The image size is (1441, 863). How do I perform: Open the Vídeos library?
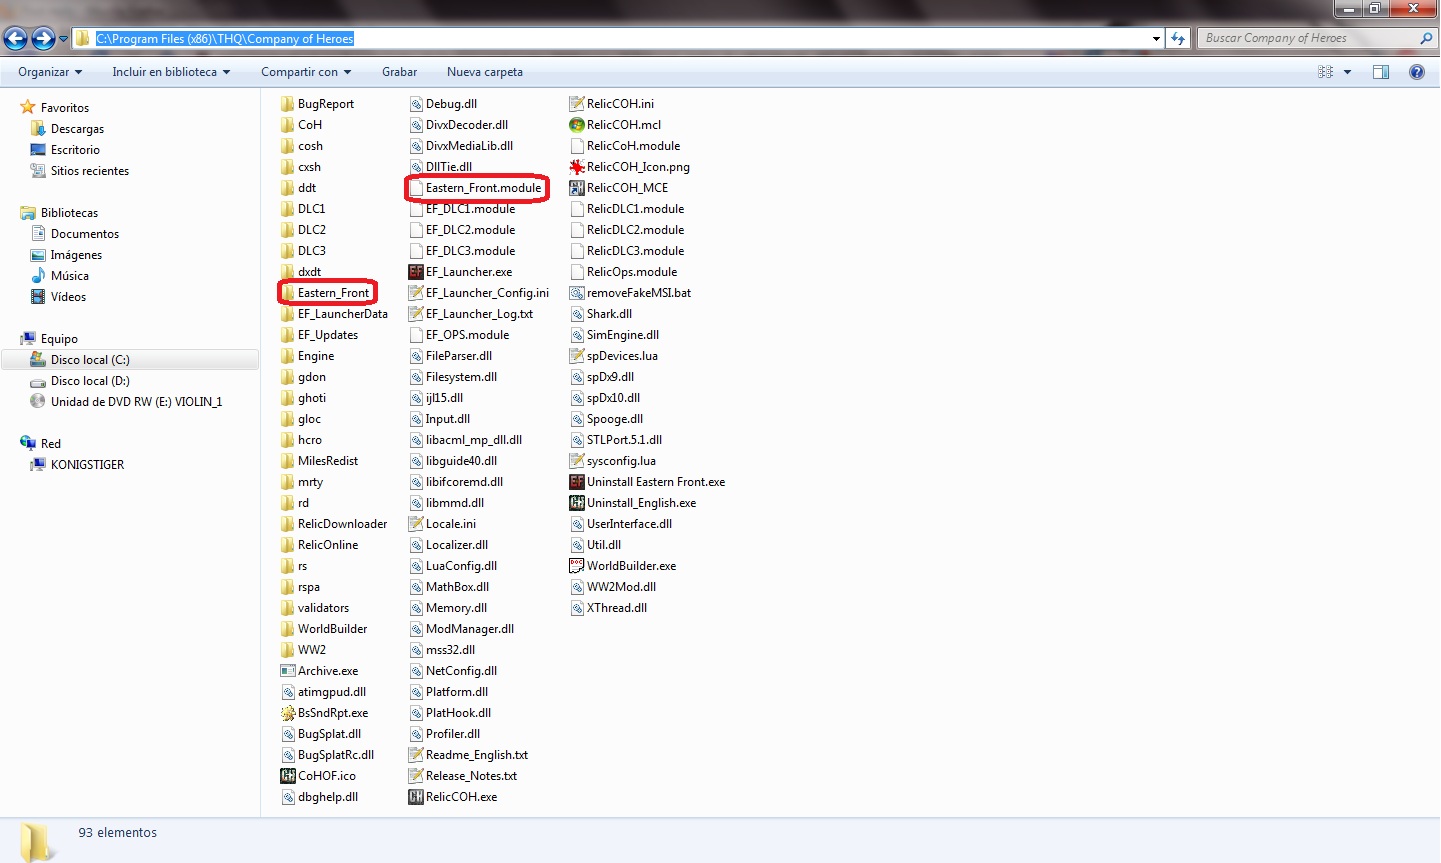click(x=68, y=297)
